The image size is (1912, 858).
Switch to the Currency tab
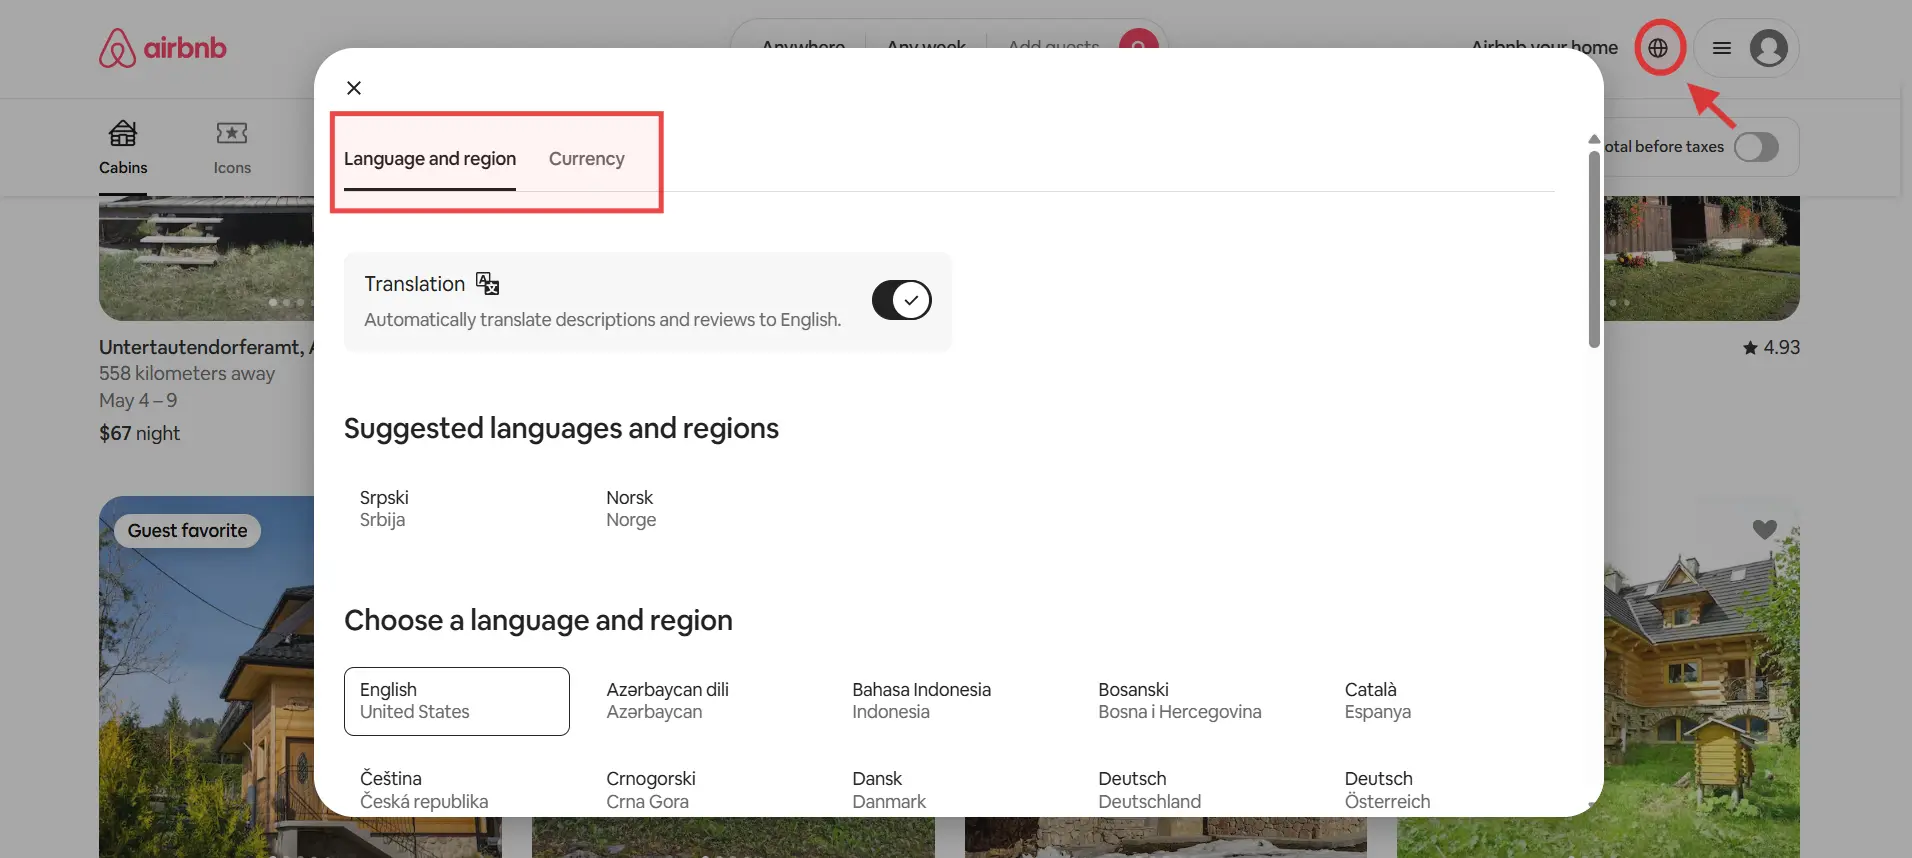tap(586, 159)
